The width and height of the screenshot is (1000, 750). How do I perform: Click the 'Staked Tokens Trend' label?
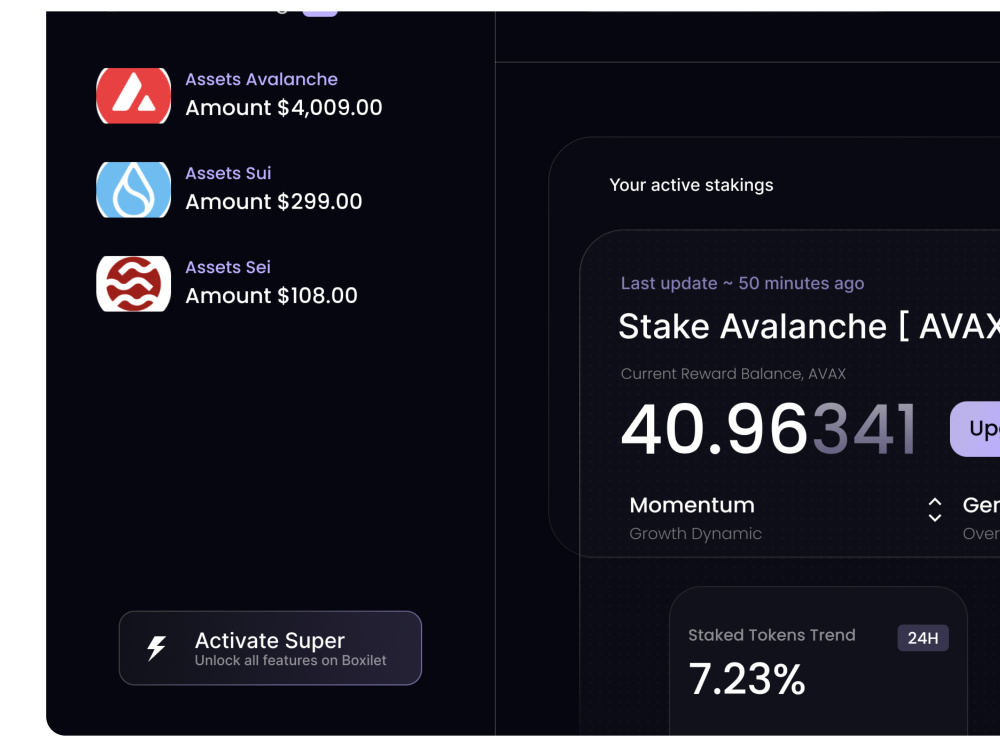[x=772, y=635]
